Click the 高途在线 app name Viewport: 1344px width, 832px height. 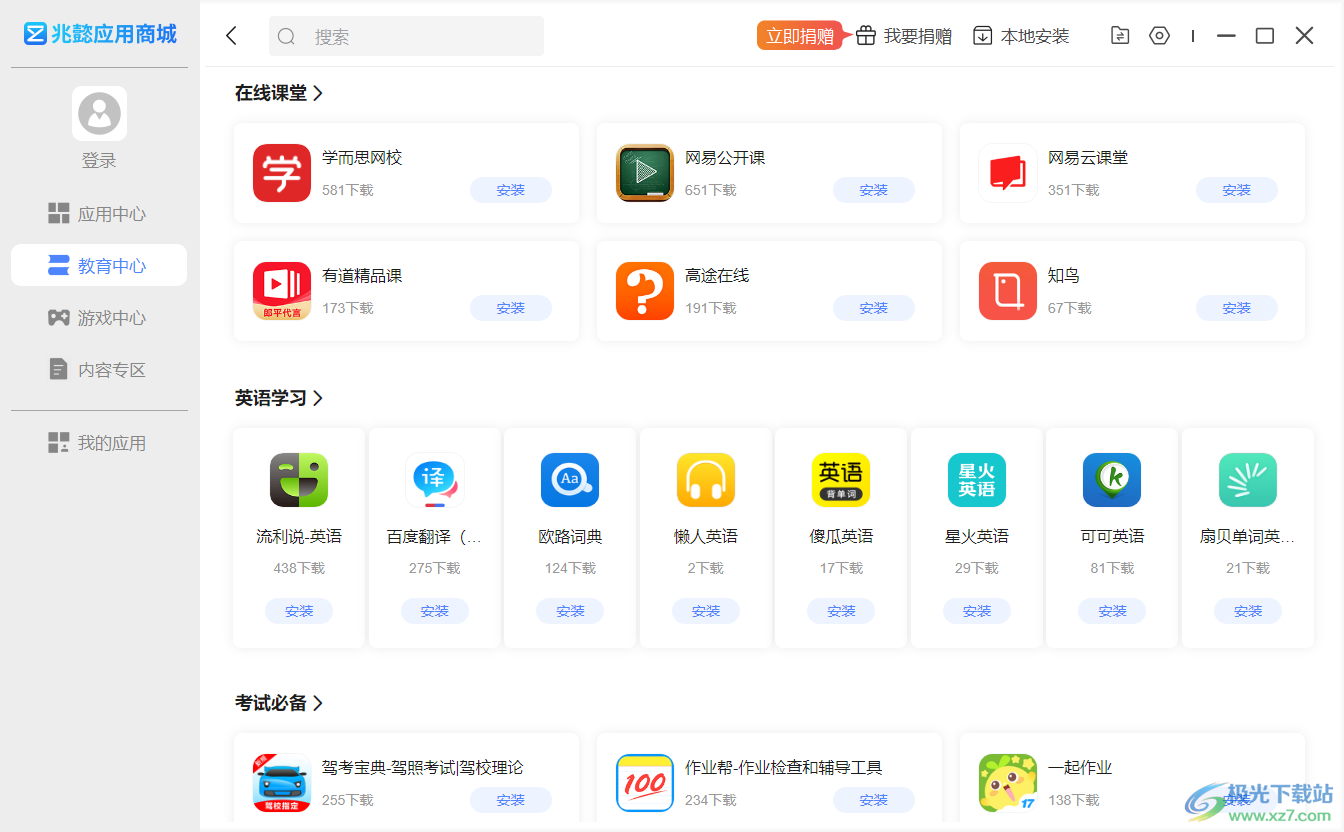(717, 276)
